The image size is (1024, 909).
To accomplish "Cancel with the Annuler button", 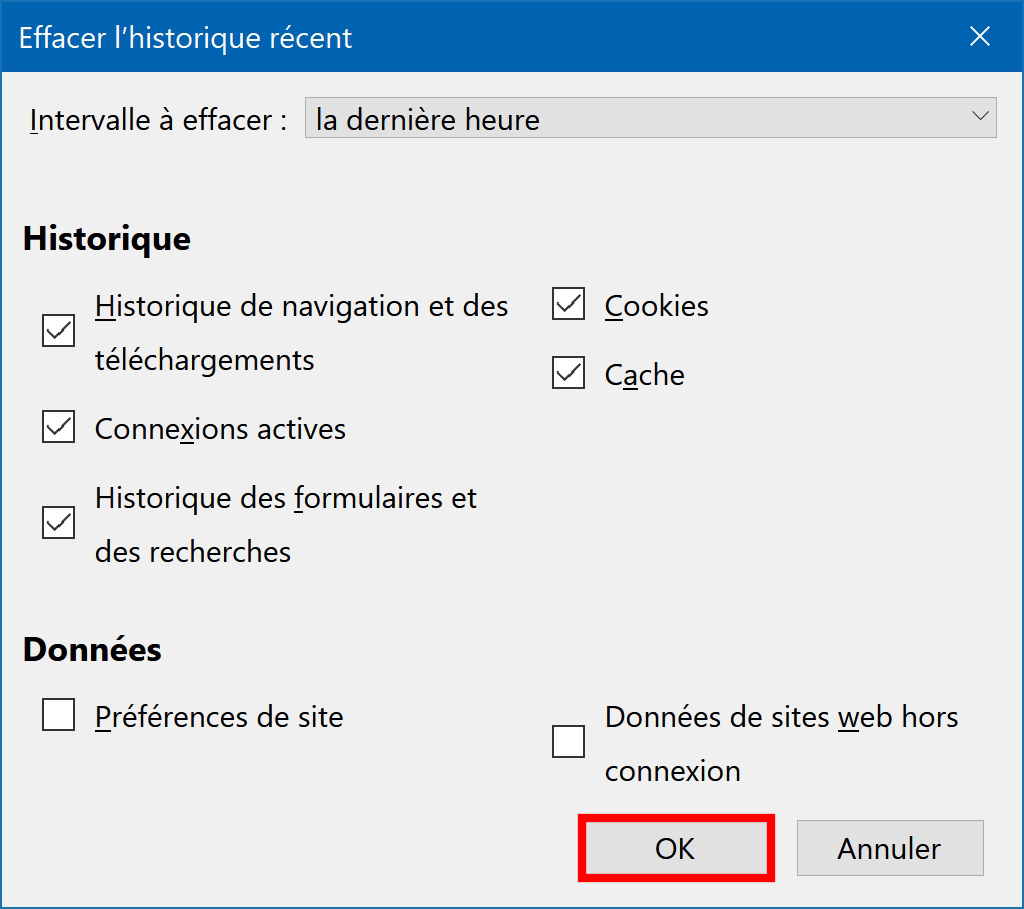I will 890,848.
